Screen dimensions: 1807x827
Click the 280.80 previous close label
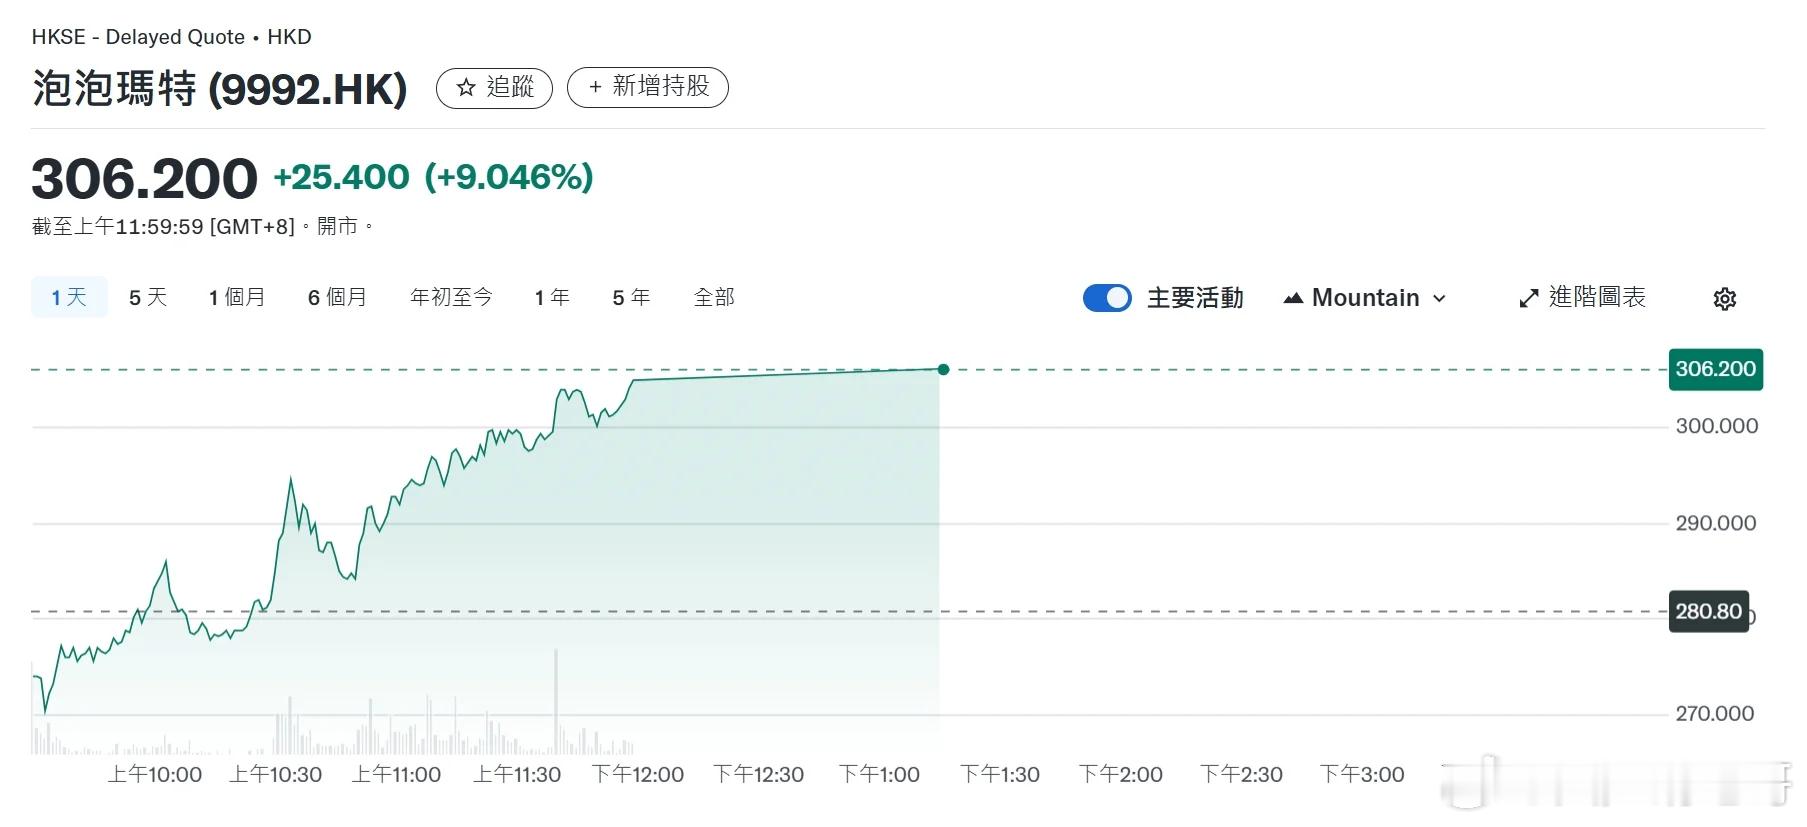click(x=1708, y=611)
